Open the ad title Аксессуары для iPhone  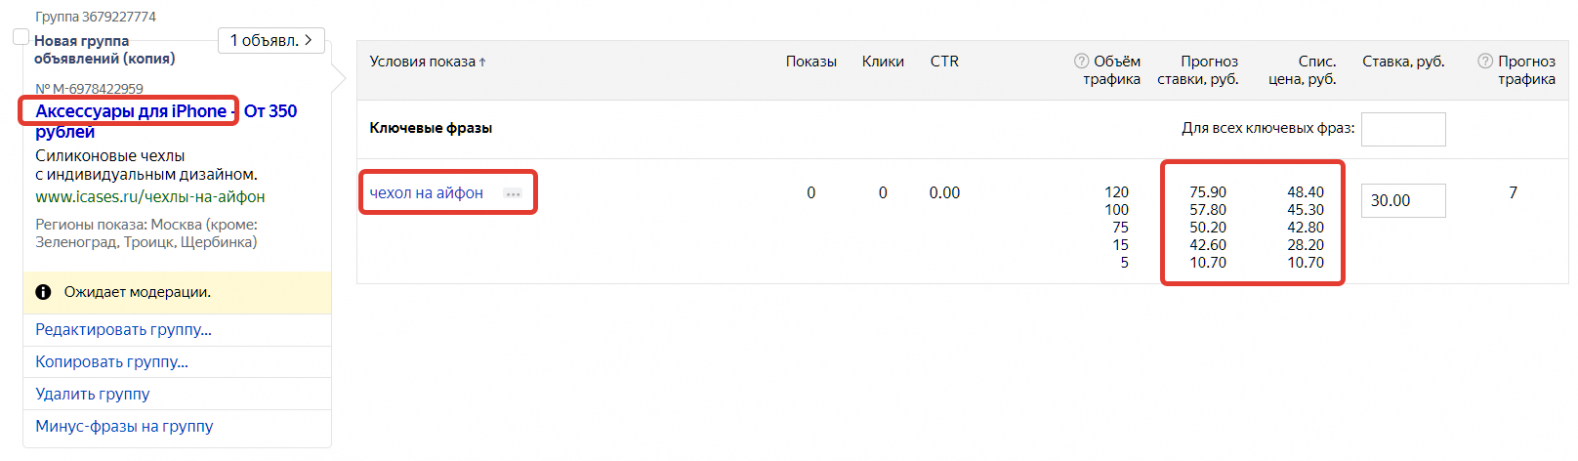[131, 111]
